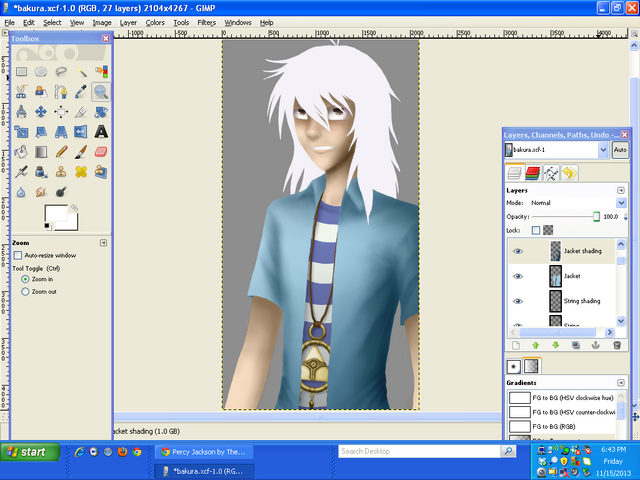
Task: Select the Foreground Select tool
Action: coord(41,92)
